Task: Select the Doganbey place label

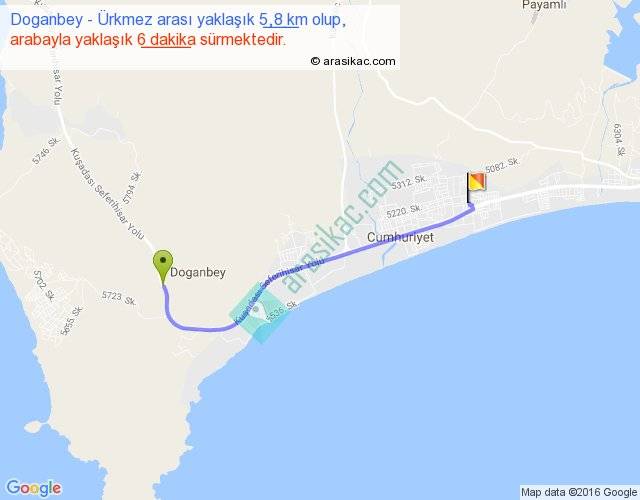Action: (198, 272)
